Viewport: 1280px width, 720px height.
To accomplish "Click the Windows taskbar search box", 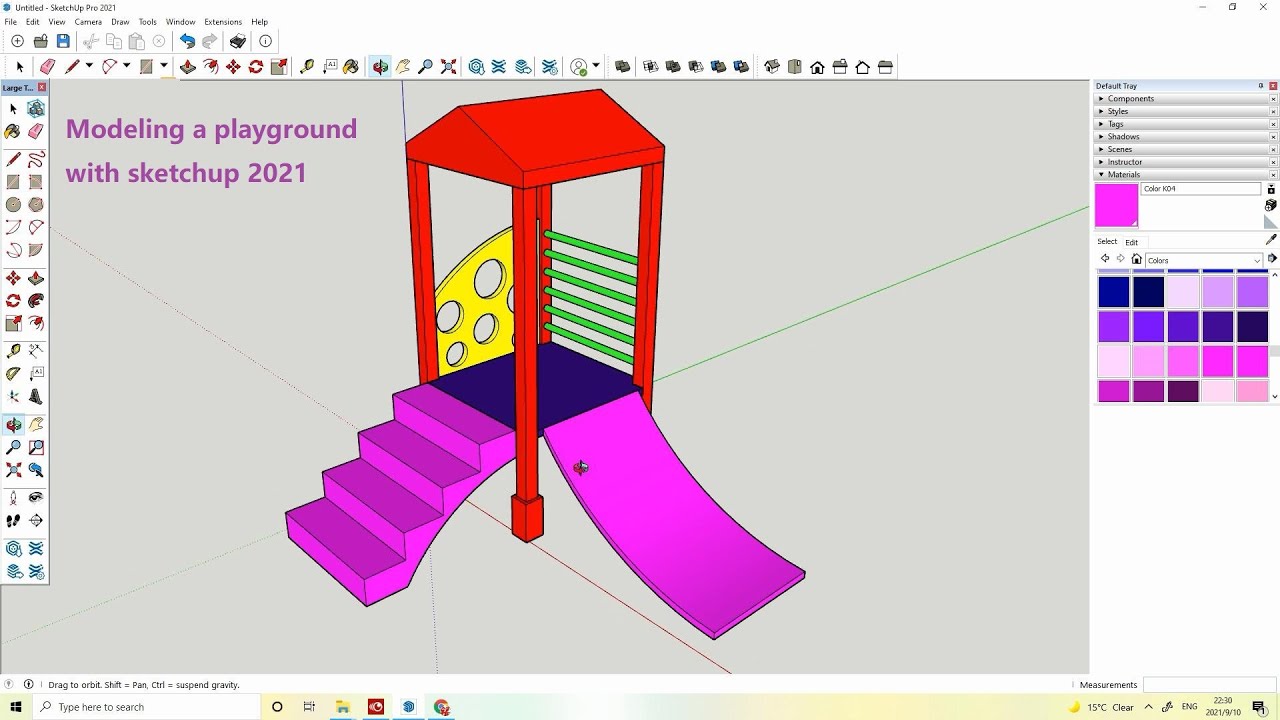I will [x=146, y=707].
